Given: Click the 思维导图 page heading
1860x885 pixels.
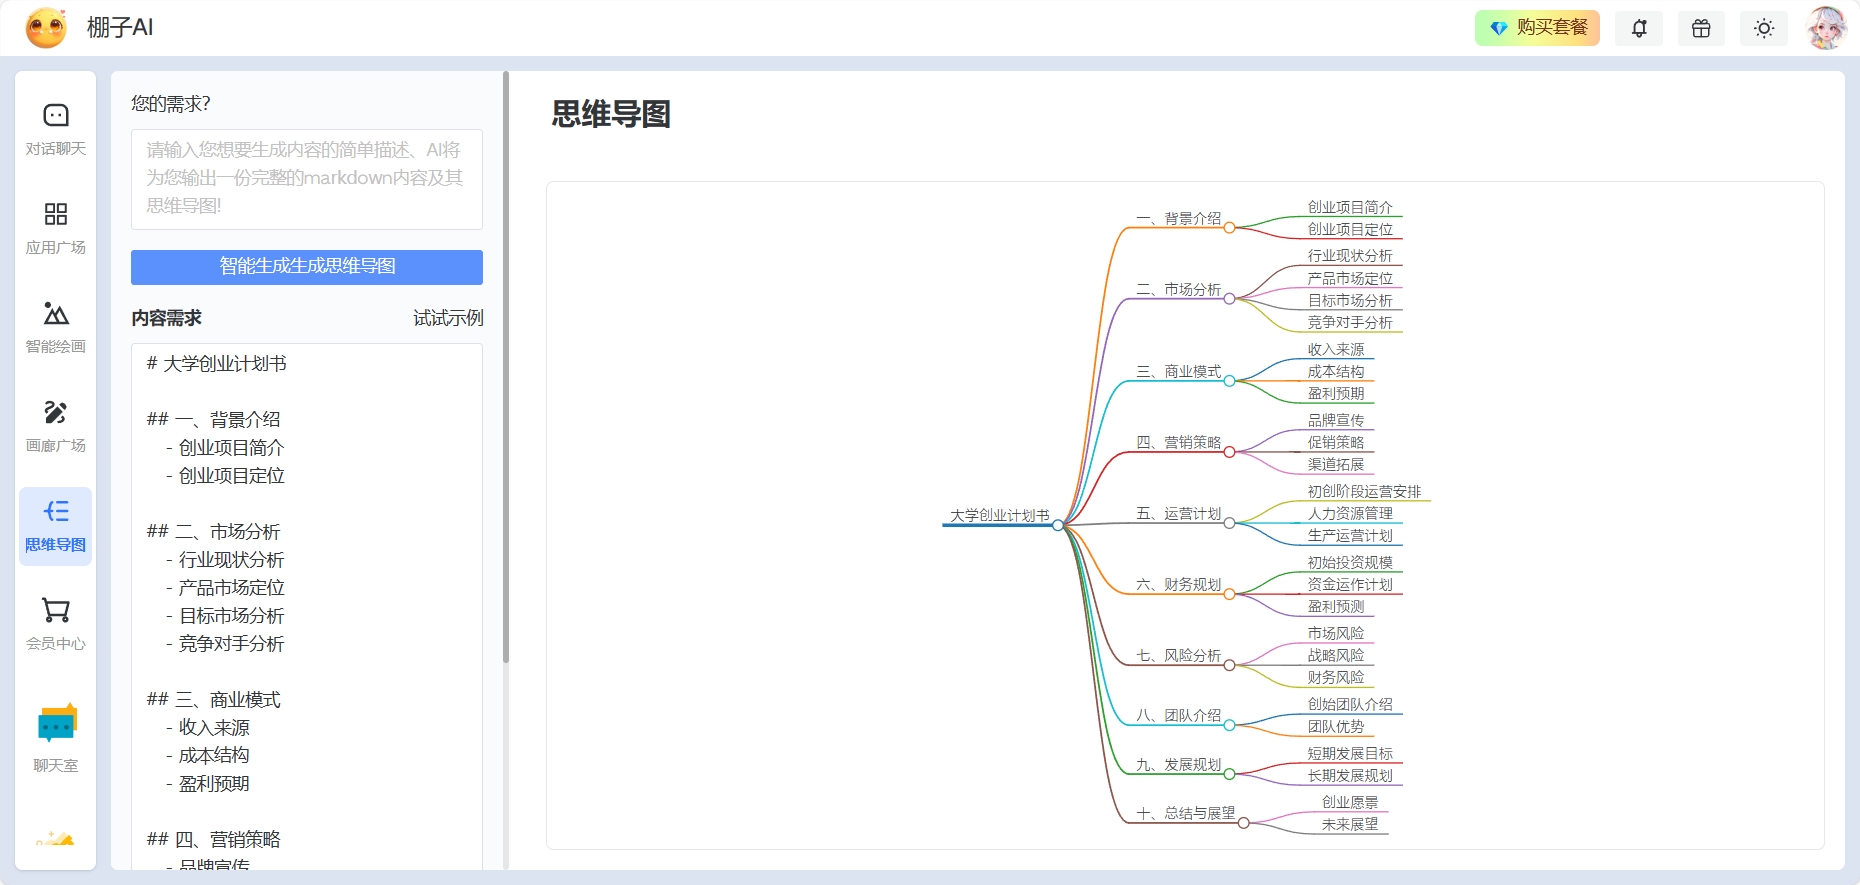Looking at the screenshot, I should 611,114.
